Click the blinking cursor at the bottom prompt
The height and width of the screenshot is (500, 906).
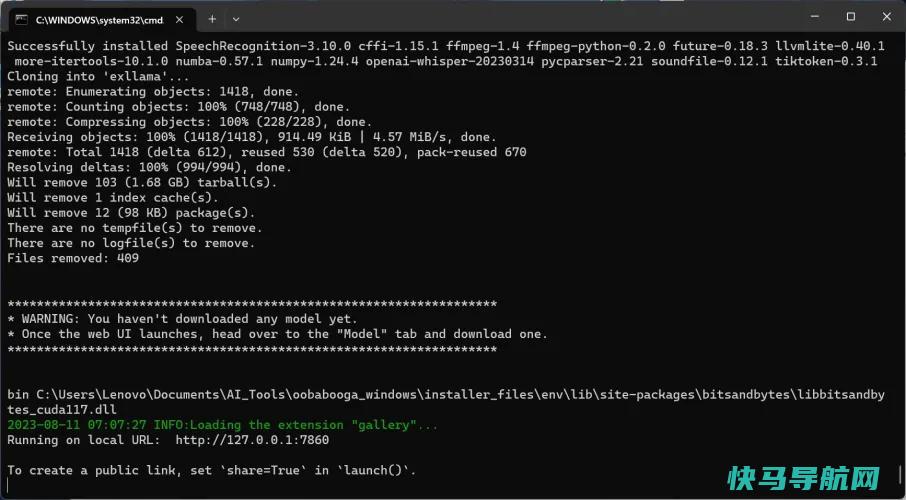pyautogui.click(x=9, y=485)
